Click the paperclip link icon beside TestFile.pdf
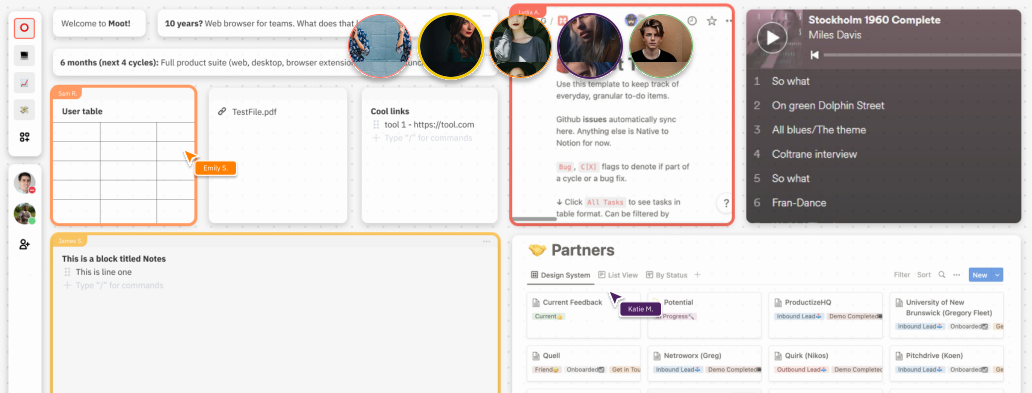The width and height of the screenshot is (1032, 393). [222, 112]
